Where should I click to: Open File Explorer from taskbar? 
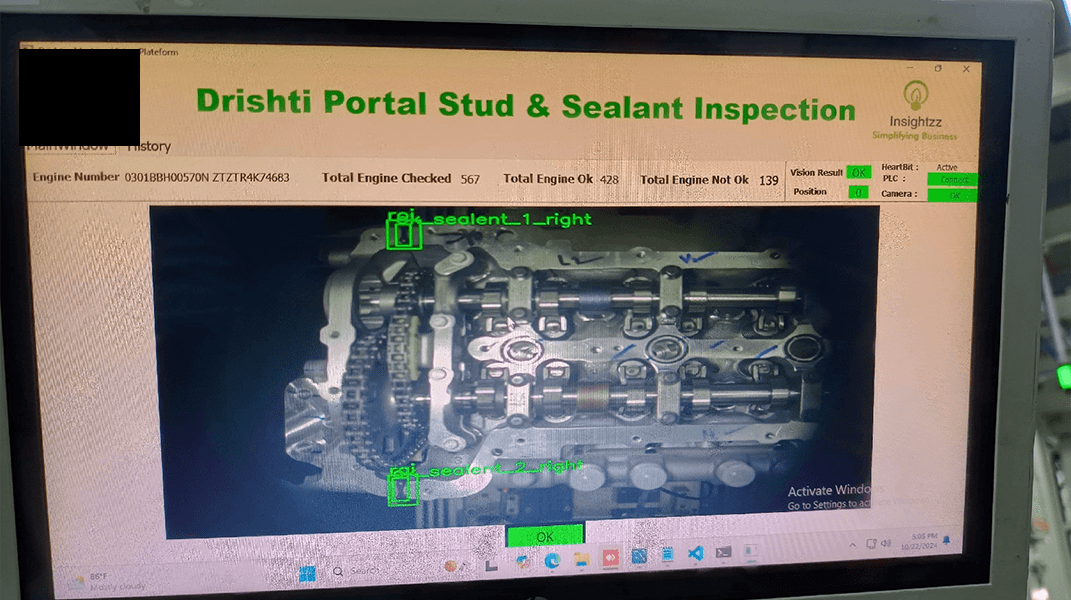click(x=582, y=560)
